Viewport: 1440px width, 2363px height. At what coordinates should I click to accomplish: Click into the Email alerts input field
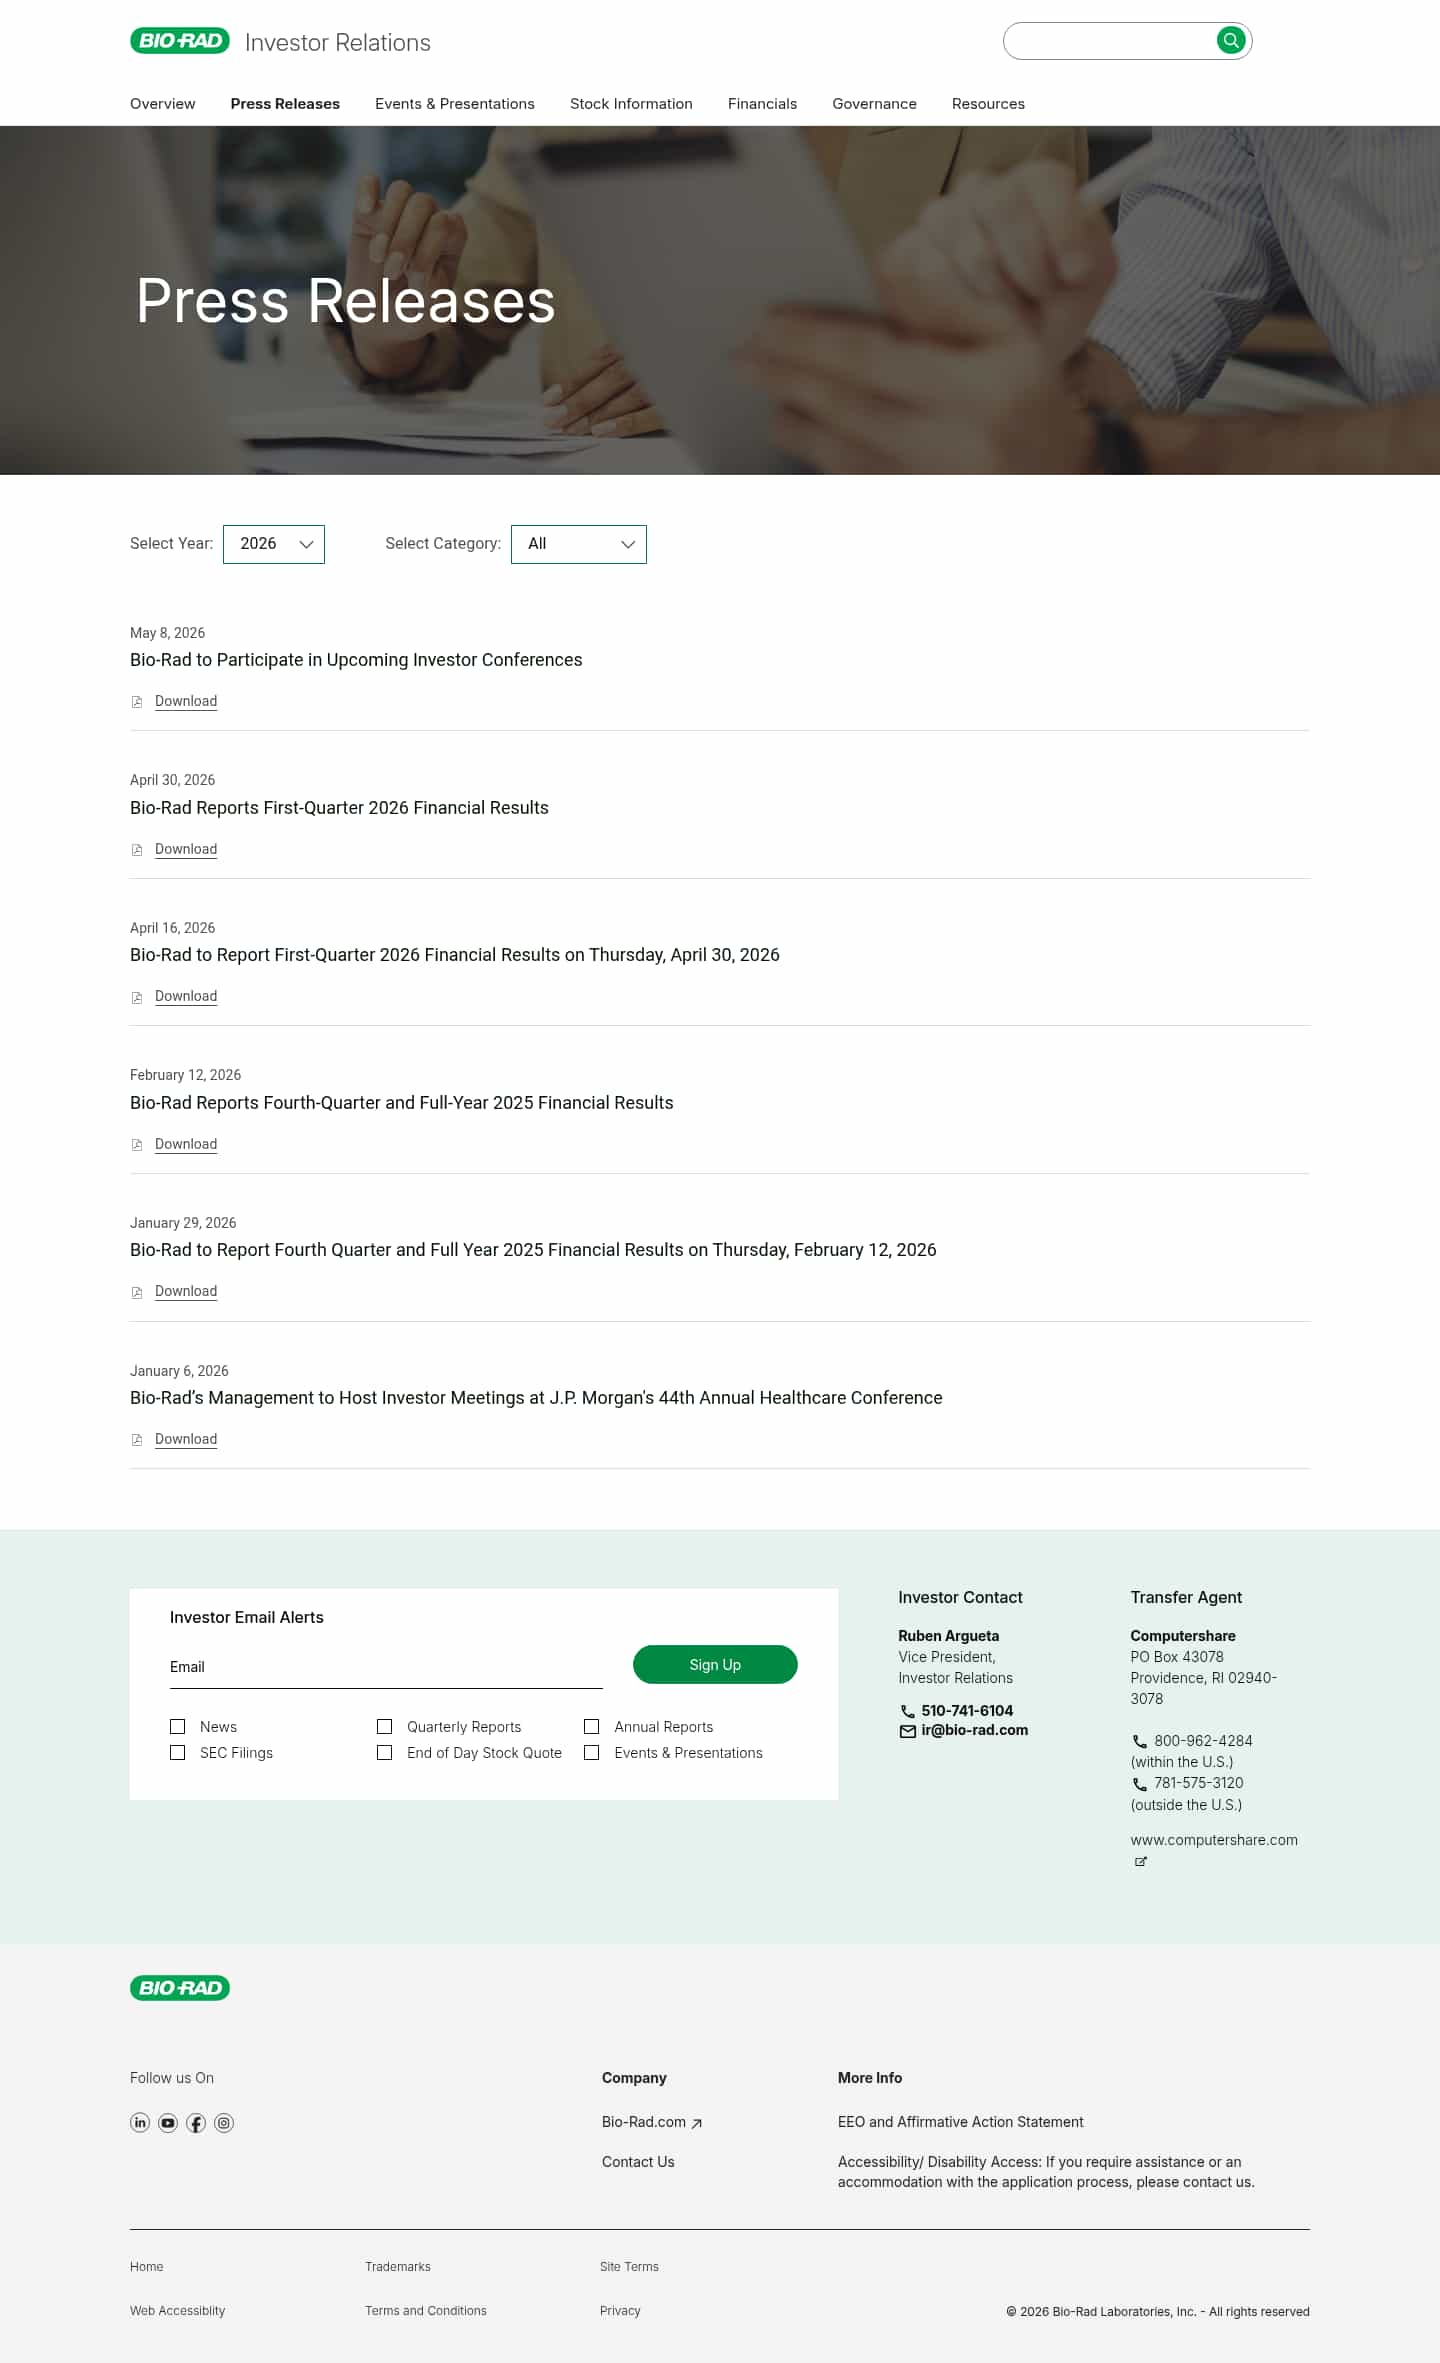coord(386,1667)
